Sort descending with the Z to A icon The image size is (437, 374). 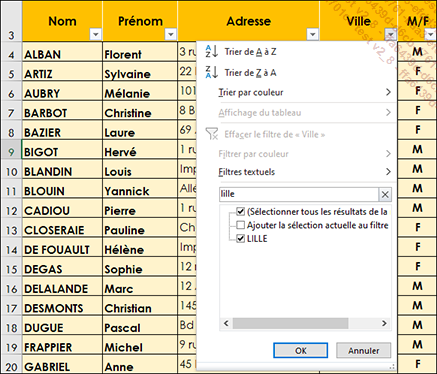click(x=211, y=72)
